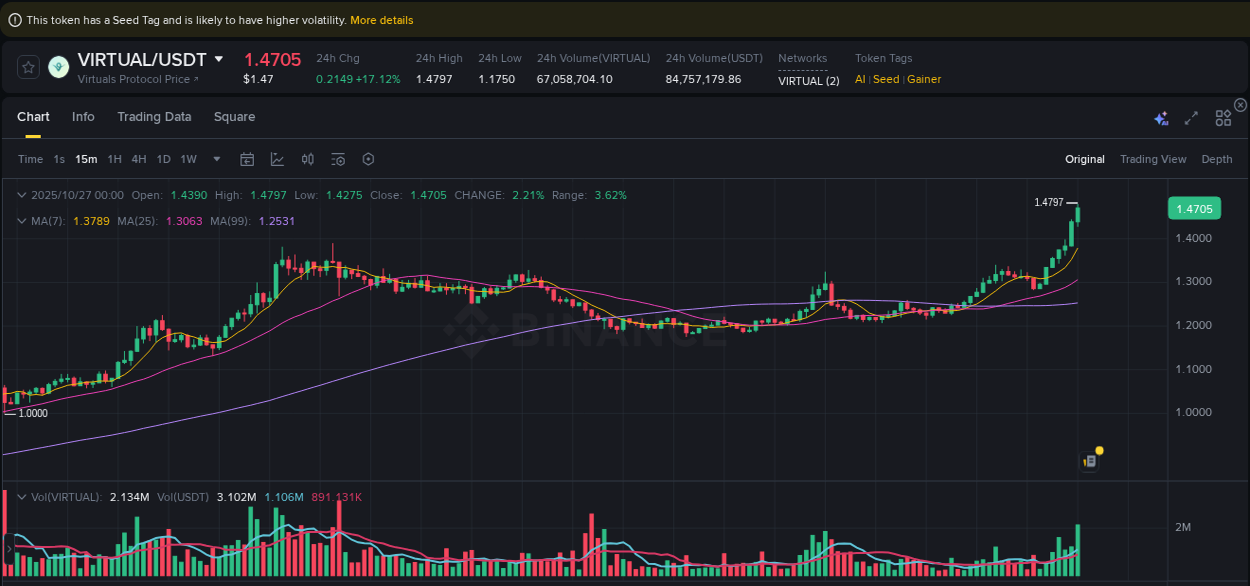Collapse the OHLC info row chevron
Image resolution: width=1250 pixels, height=586 pixels.
pos(22,195)
